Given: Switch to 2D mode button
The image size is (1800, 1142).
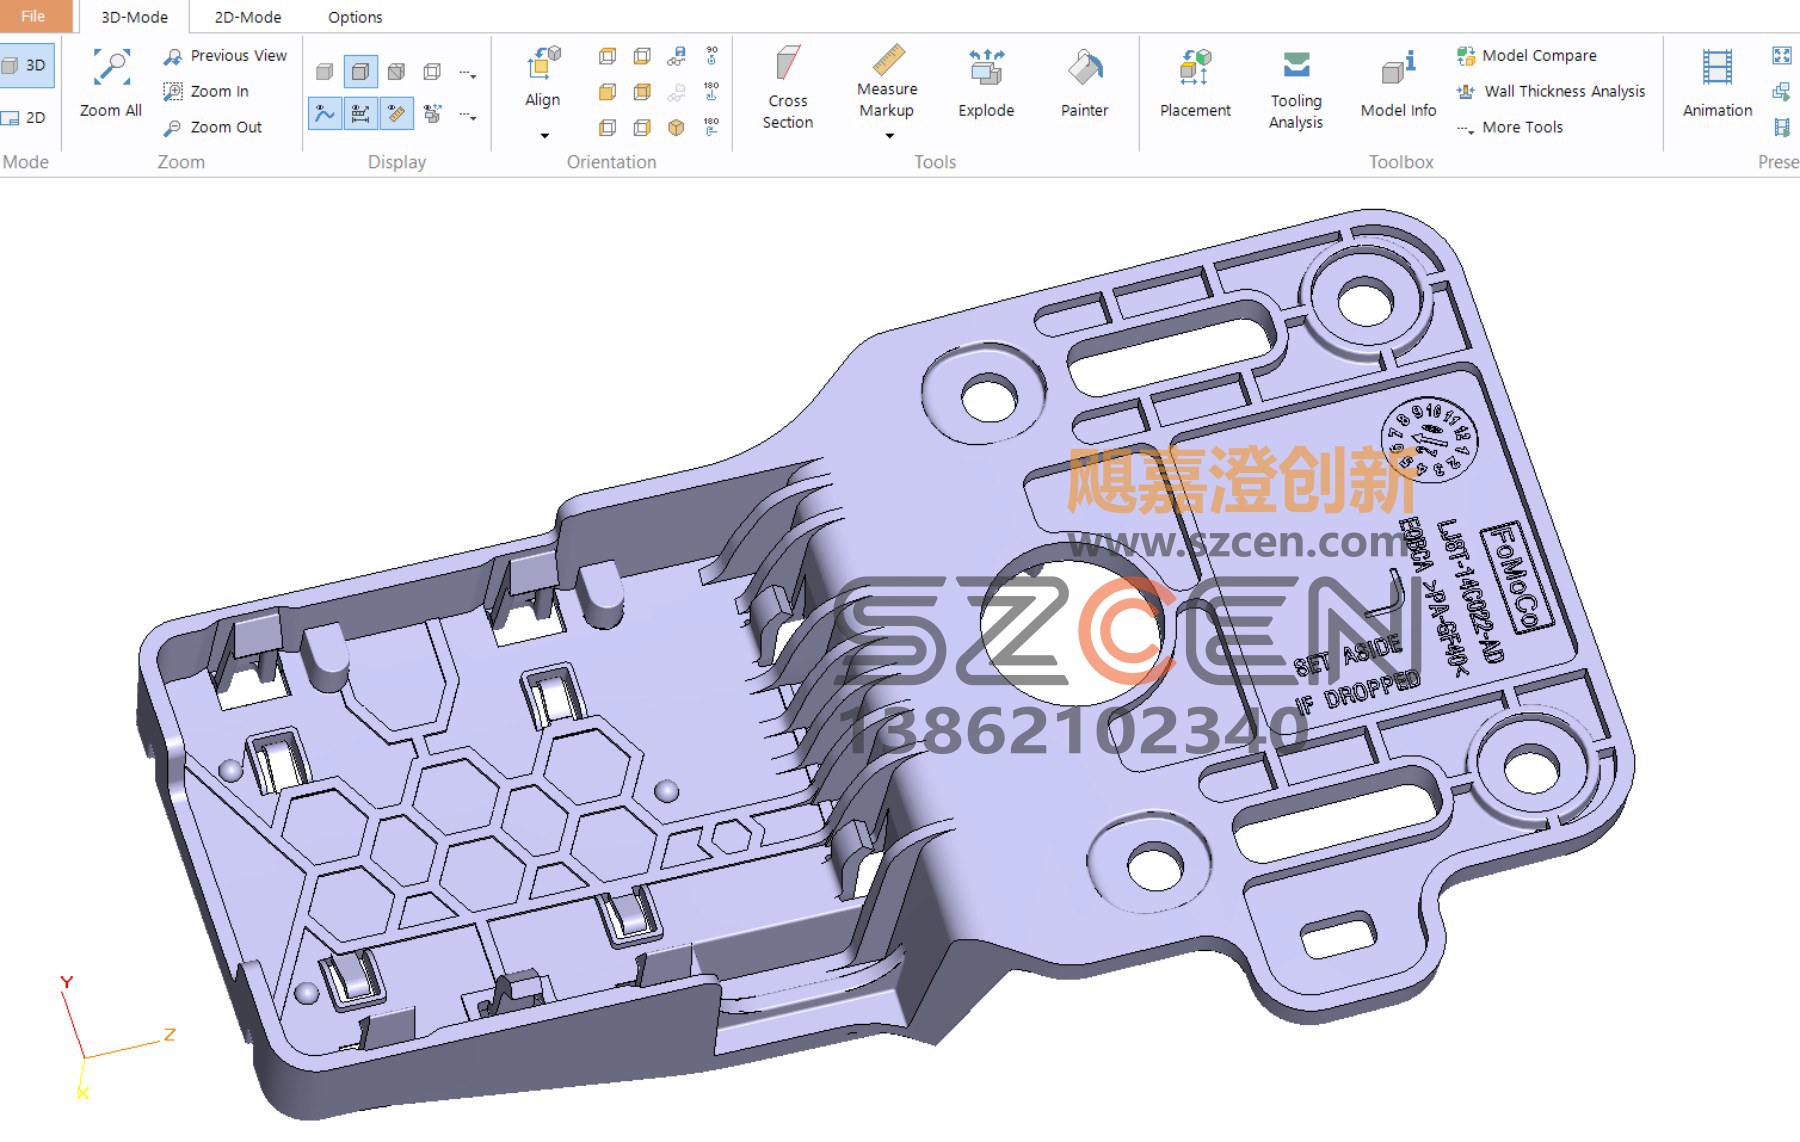Looking at the screenshot, I should point(25,117).
